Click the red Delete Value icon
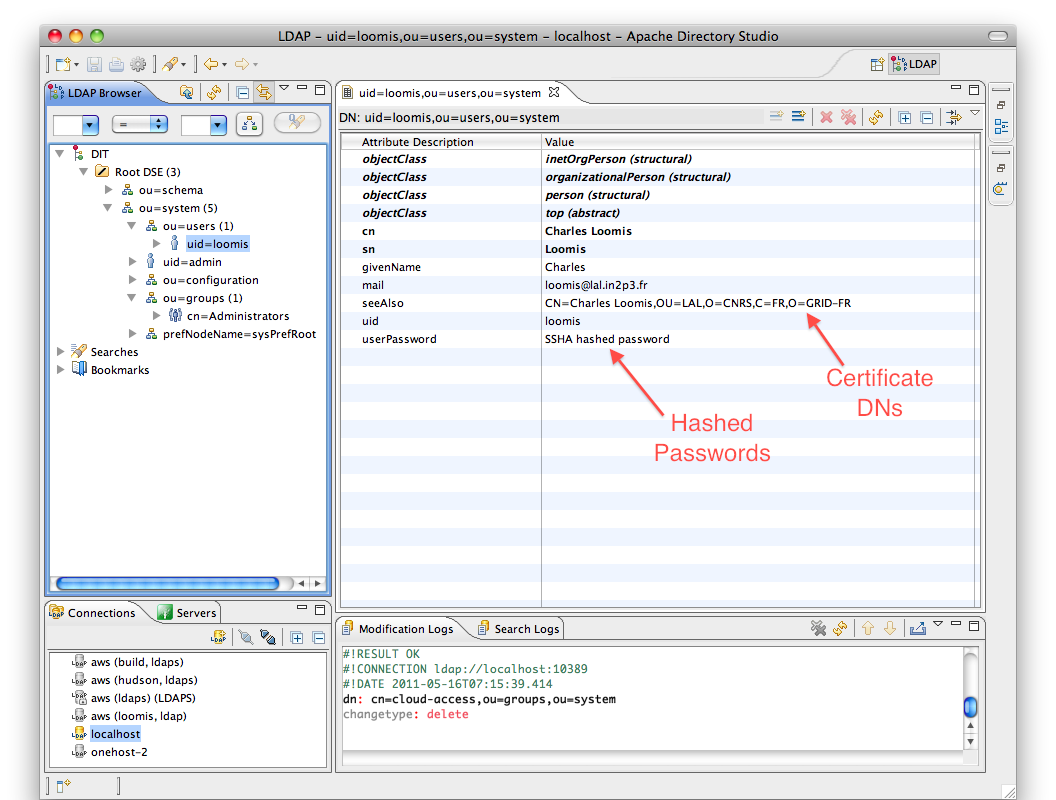Image resolution: width=1056 pixels, height=800 pixels. tap(826, 117)
